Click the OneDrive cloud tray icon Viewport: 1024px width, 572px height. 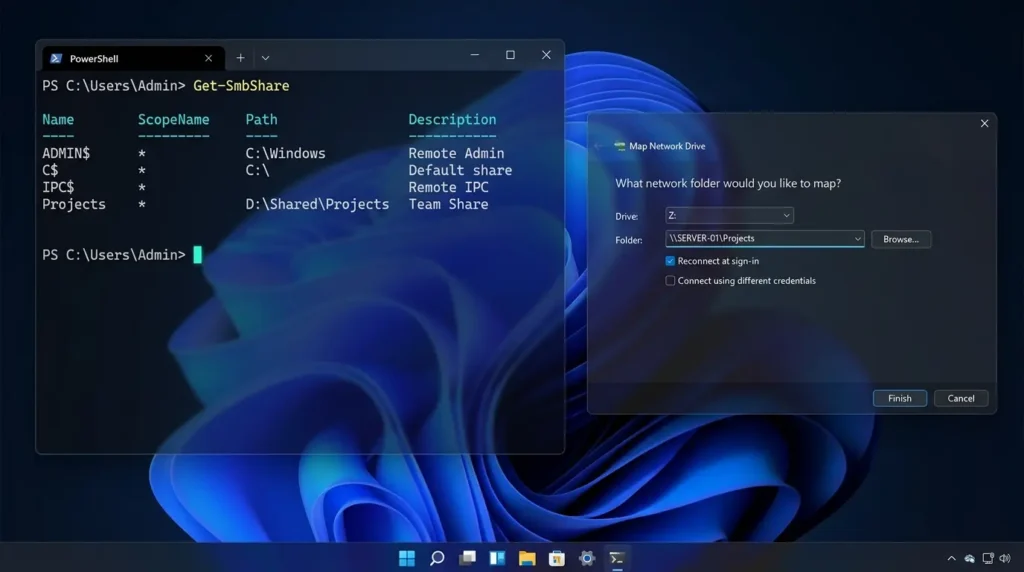(x=970, y=558)
